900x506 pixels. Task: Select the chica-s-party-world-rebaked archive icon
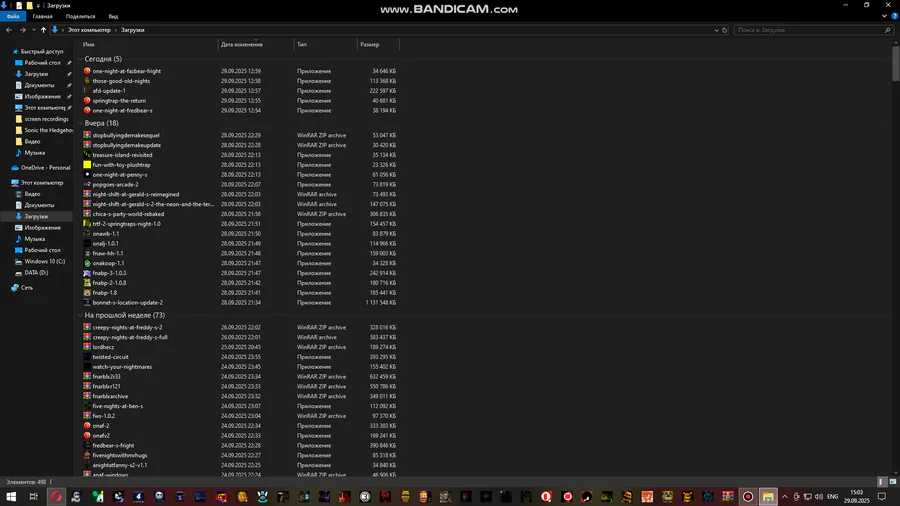87,214
